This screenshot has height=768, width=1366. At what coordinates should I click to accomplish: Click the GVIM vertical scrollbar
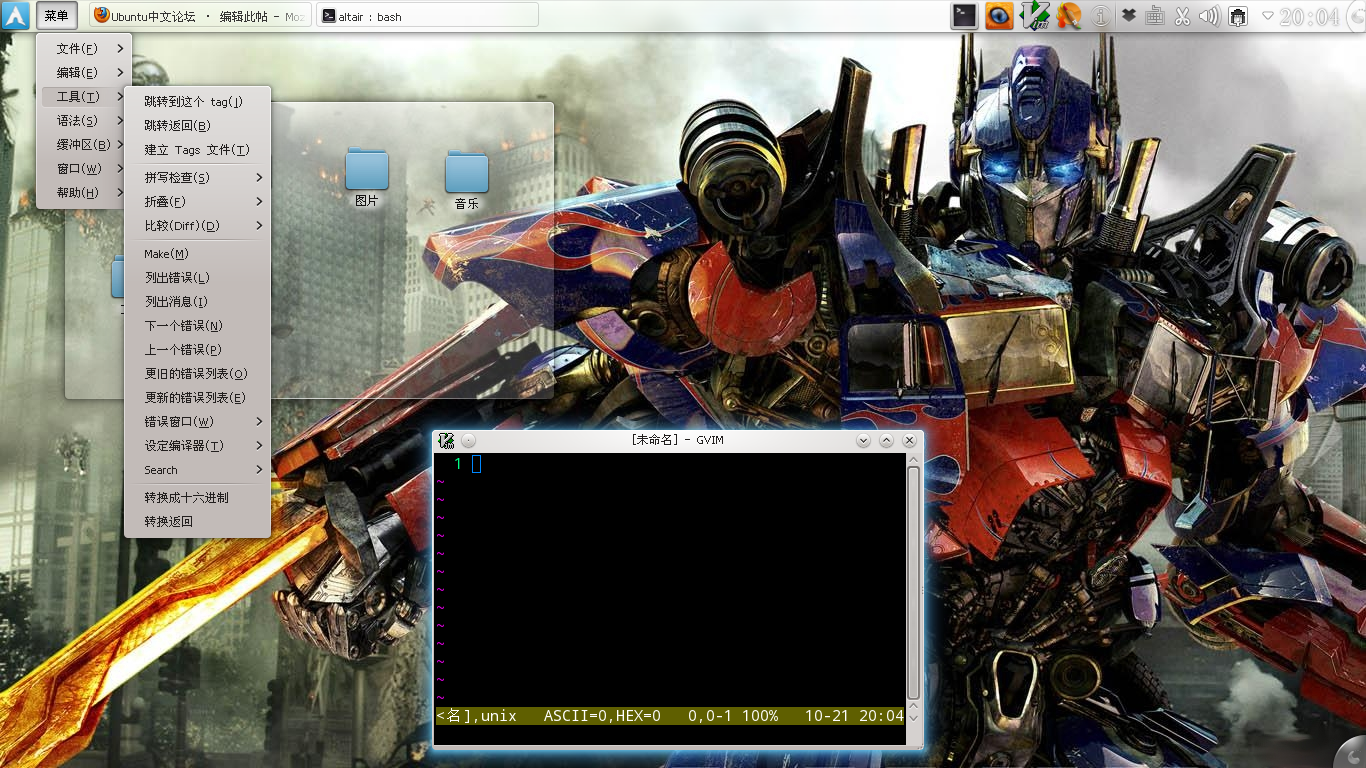[x=913, y=582]
